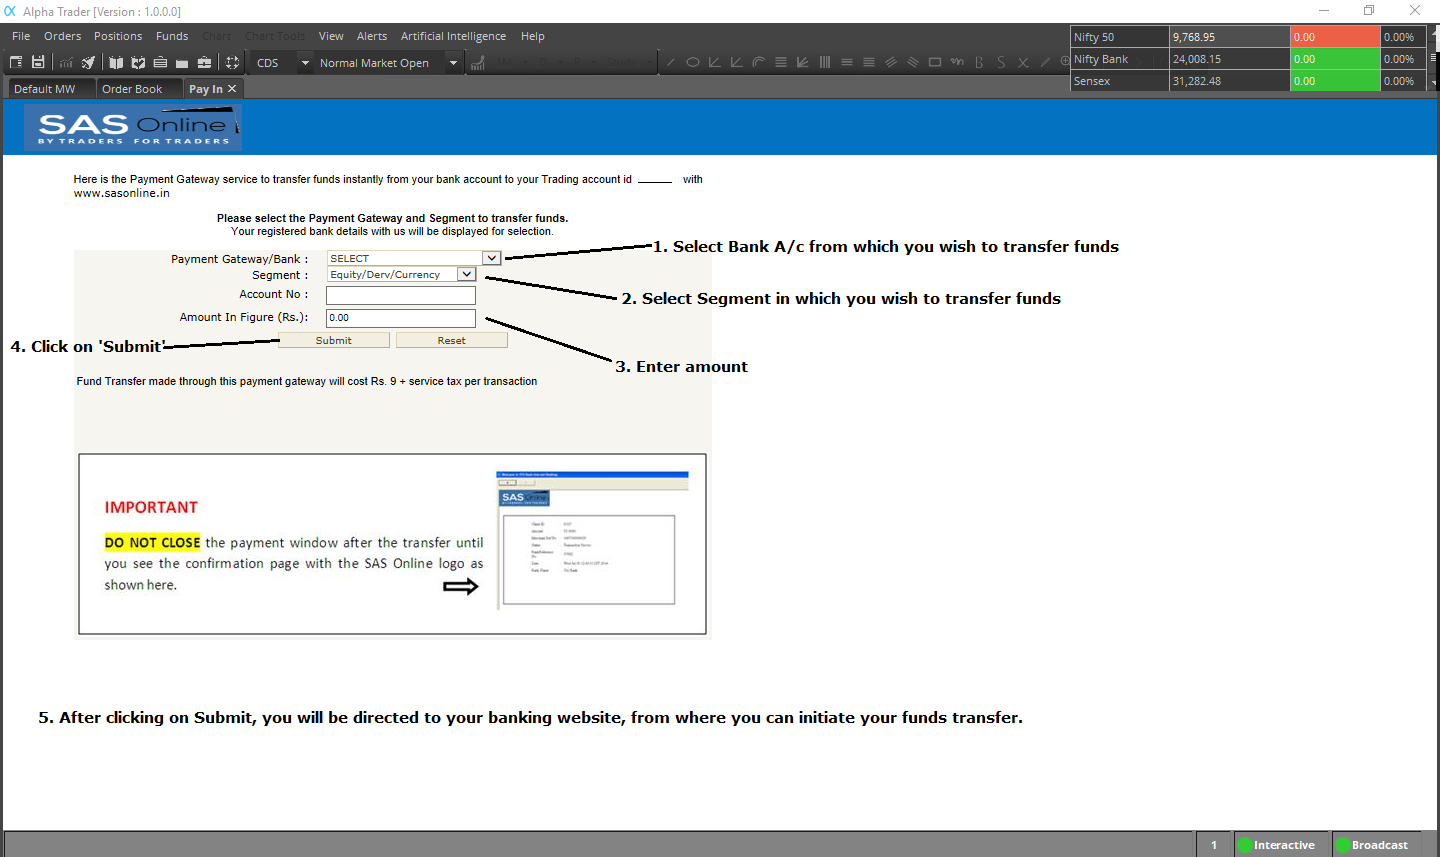Image resolution: width=1440 pixels, height=857 pixels.
Task: Click the bar chart icon after market dropdown
Action: coord(478,62)
